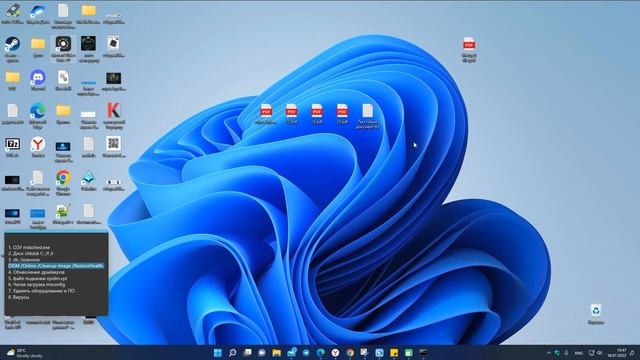Image resolution: width=640 pixels, height=360 pixels.
Task: Click note line '2. Диск chkdsk C: /f /r'
Action: pos(31,253)
